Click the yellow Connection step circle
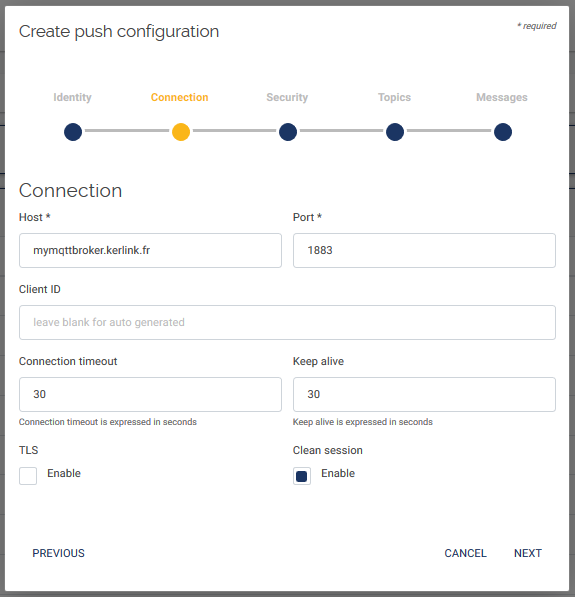575x597 pixels. 181,132
